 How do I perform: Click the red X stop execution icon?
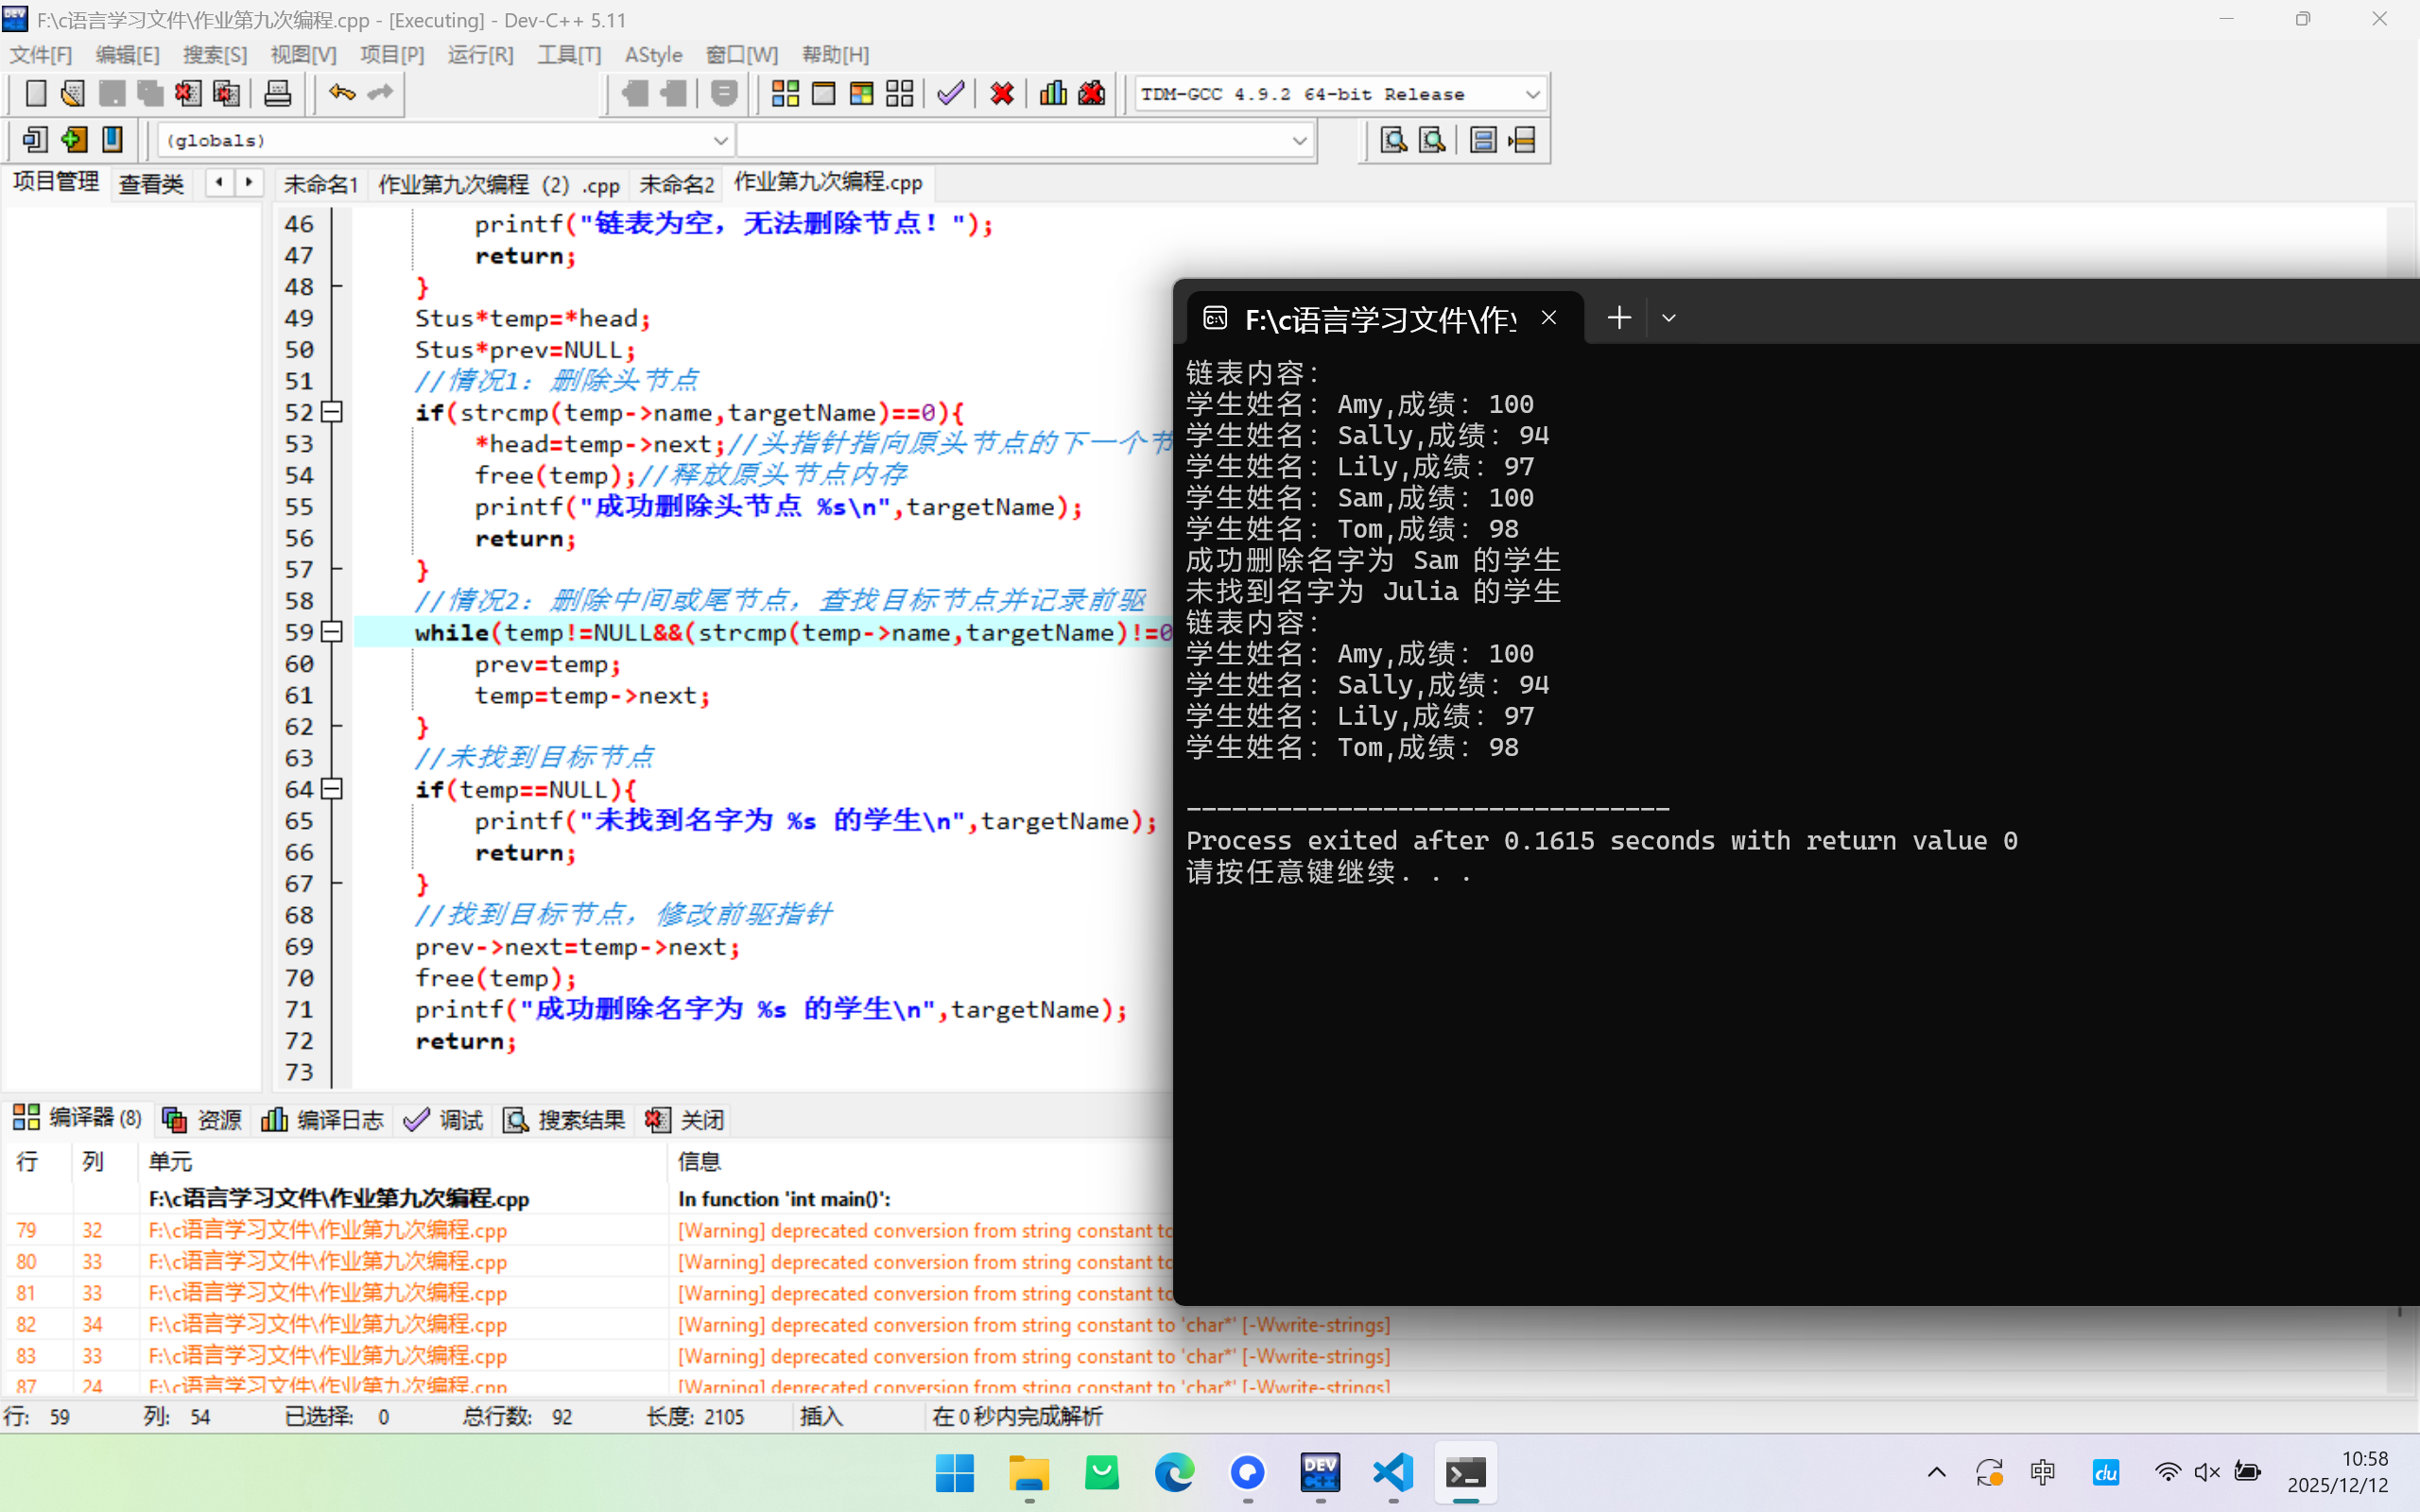coord(1001,94)
